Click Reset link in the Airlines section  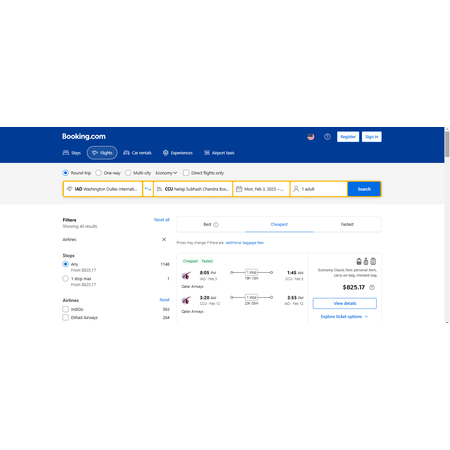(164, 300)
